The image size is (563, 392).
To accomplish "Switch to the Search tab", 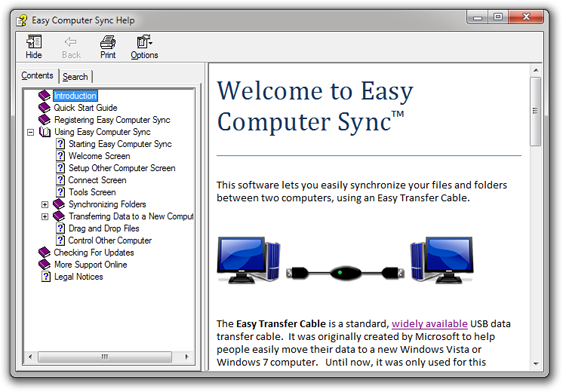I will coord(75,77).
